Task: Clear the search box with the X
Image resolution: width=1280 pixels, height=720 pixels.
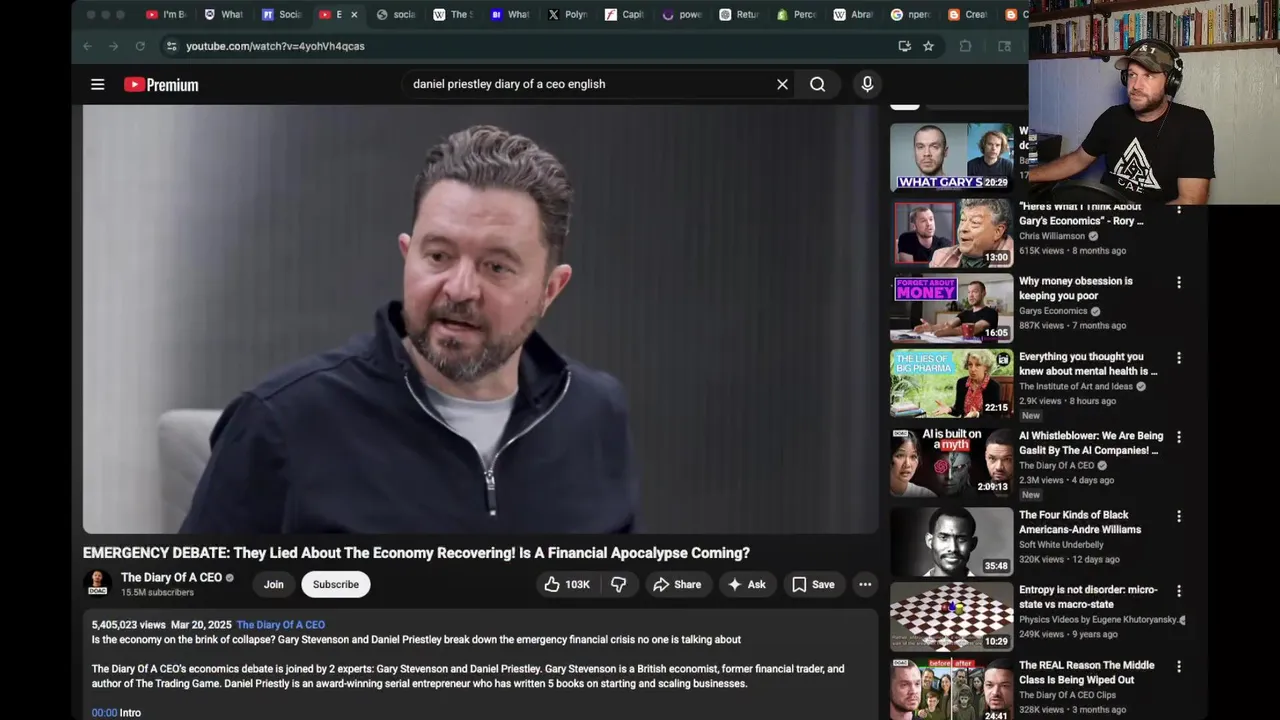Action: point(783,84)
